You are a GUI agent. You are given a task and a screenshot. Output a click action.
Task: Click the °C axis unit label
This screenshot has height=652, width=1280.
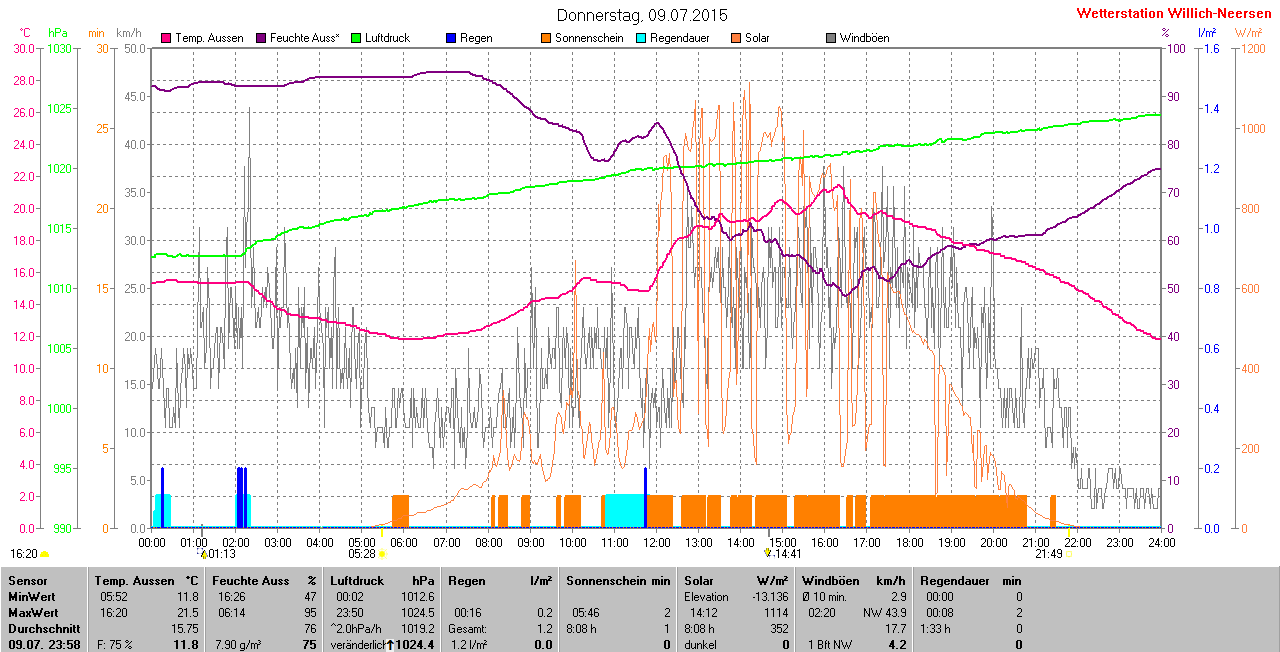(x=24, y=33)
